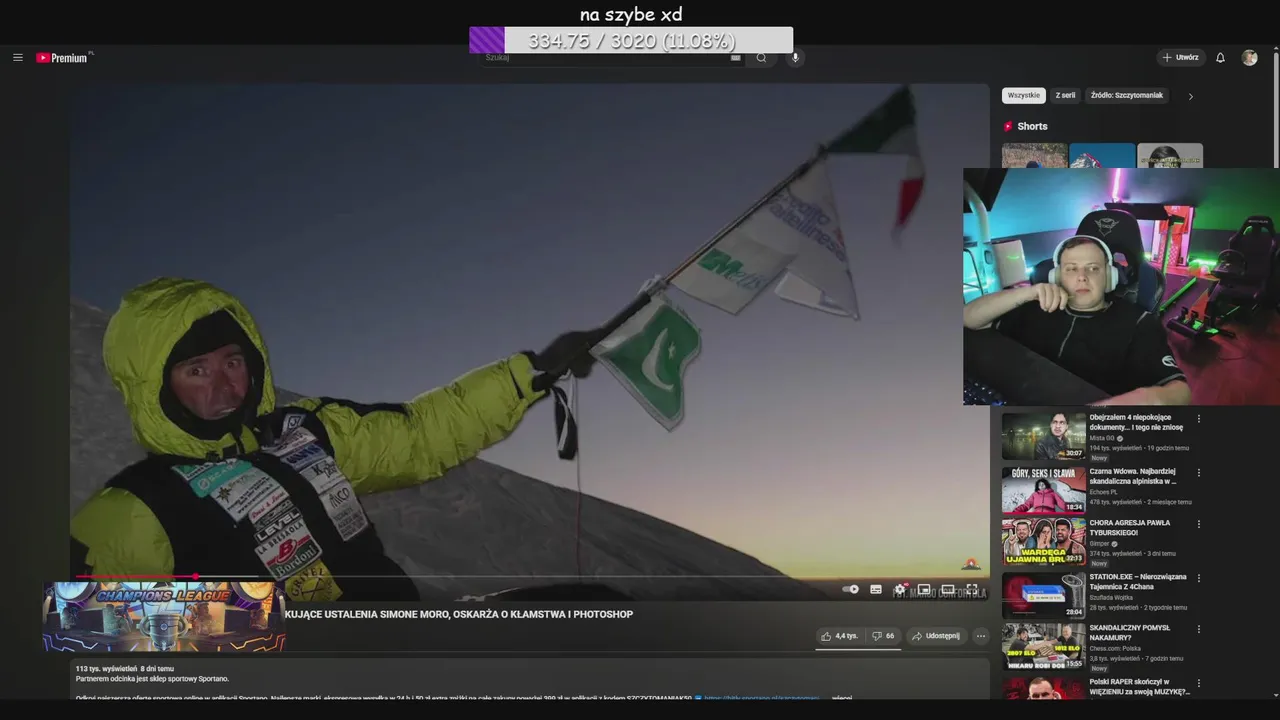Image resolution: width=1280 pixels, height=720 pixels.
Task: Show more filter chips with right arrow
Action: (1190, 96)
